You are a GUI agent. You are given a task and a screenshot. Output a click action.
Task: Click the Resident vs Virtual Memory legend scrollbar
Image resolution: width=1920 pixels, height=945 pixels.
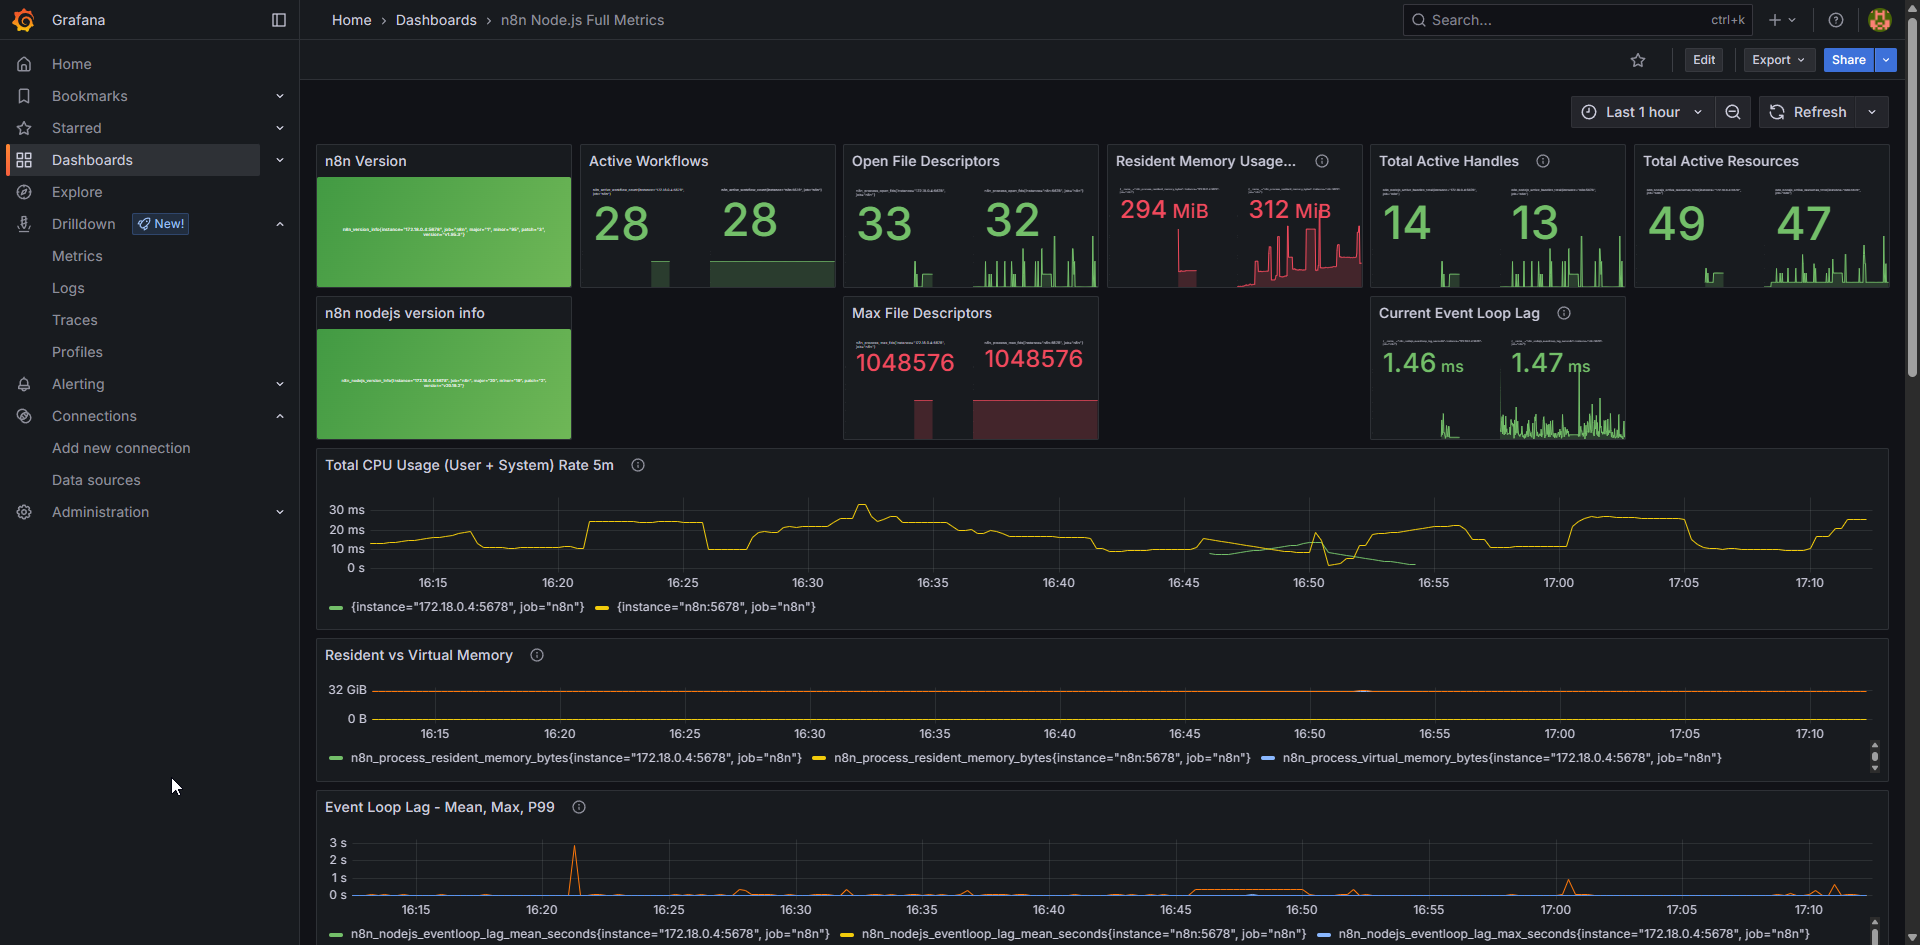(1874, 757)
